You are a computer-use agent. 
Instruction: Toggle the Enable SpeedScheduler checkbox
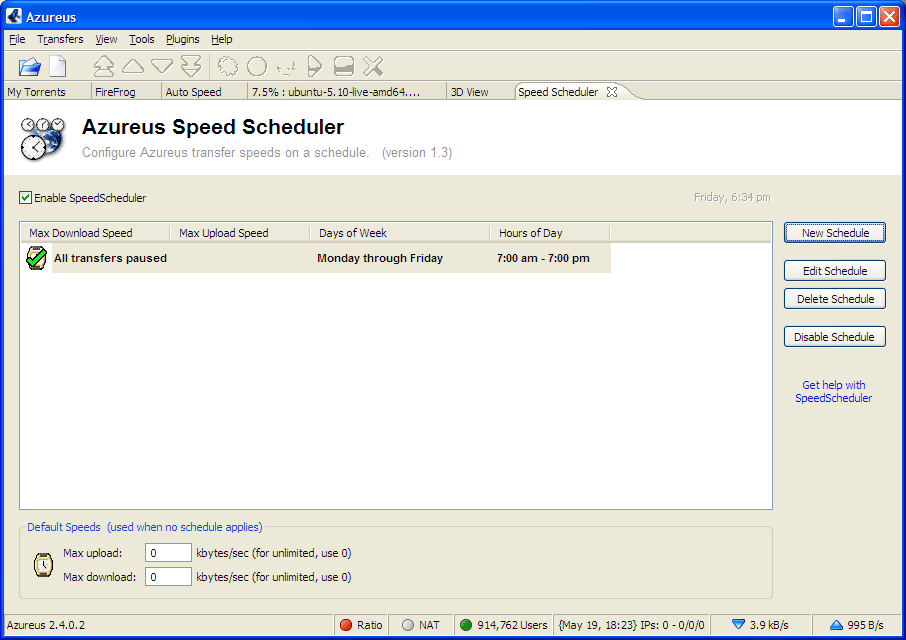click(x=25, y=198)
